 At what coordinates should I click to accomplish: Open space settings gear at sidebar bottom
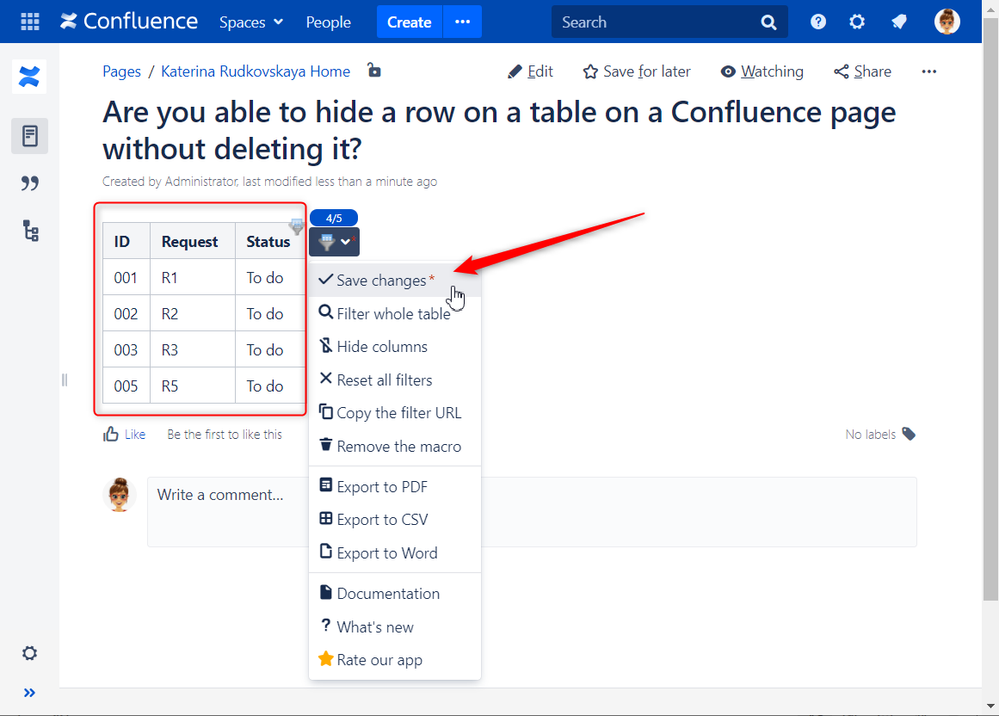(29, 653)
